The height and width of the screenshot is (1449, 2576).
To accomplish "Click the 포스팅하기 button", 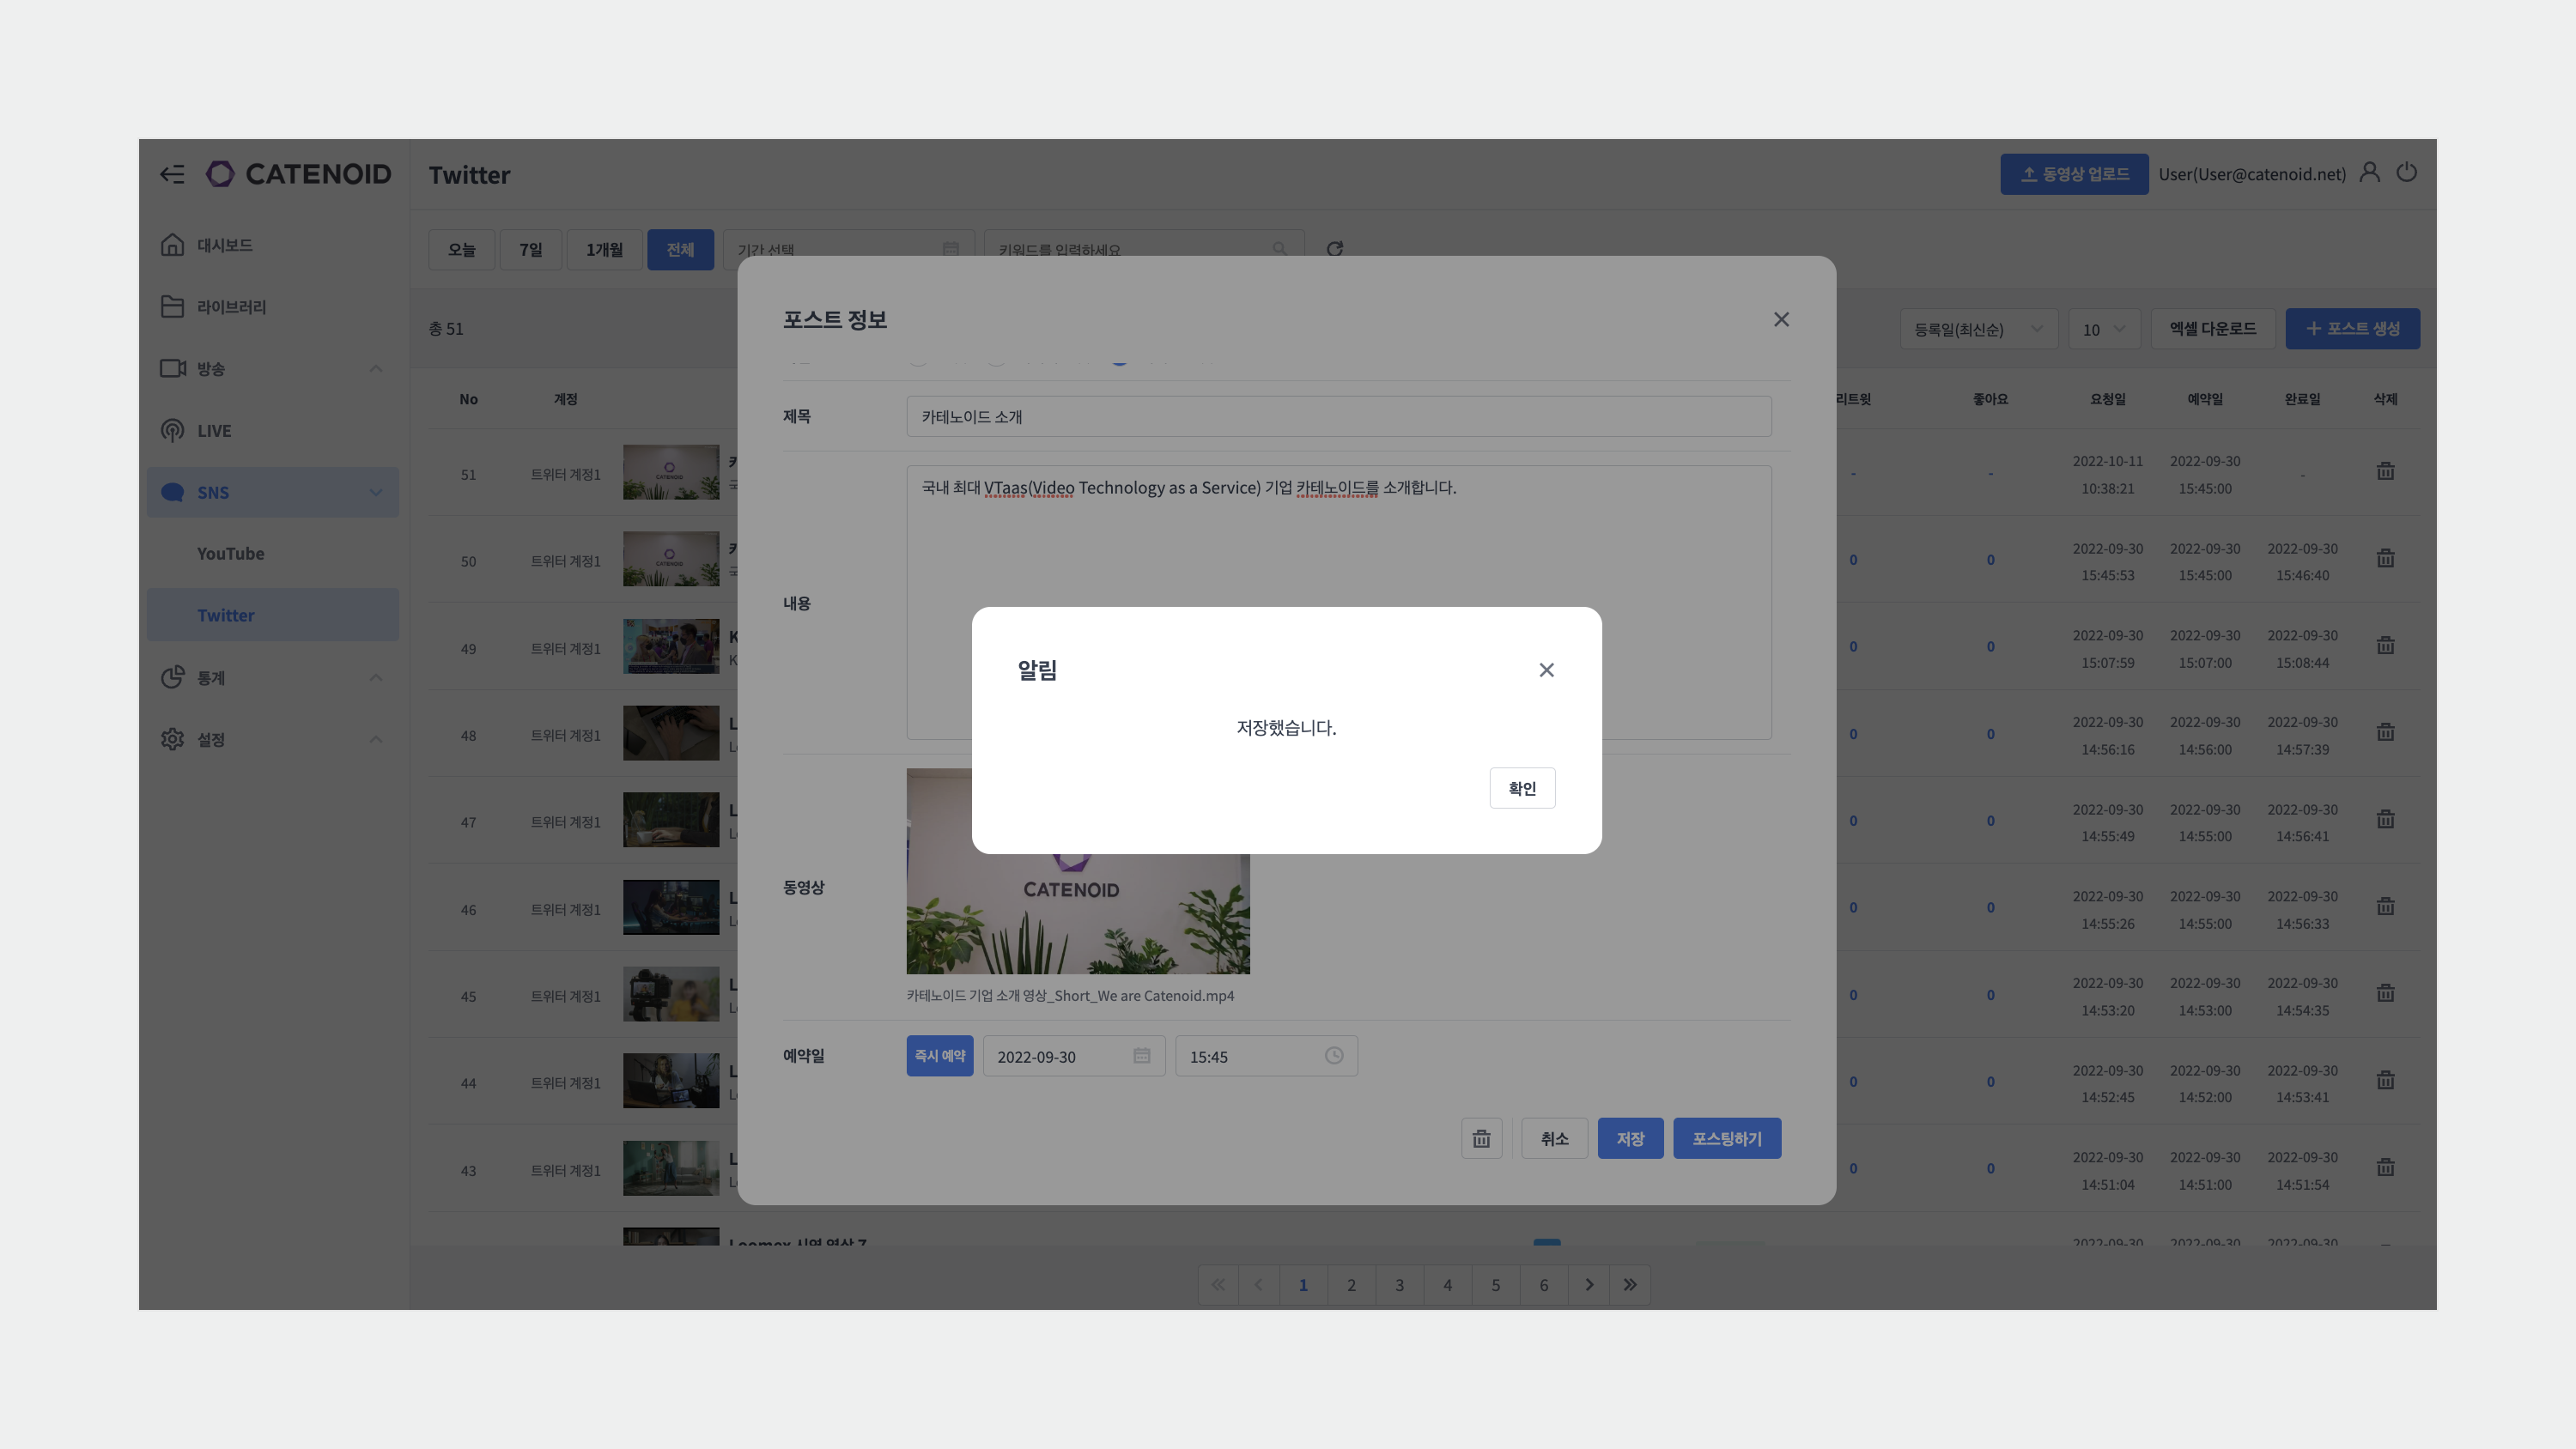I will click(x=1726, y=1138).
